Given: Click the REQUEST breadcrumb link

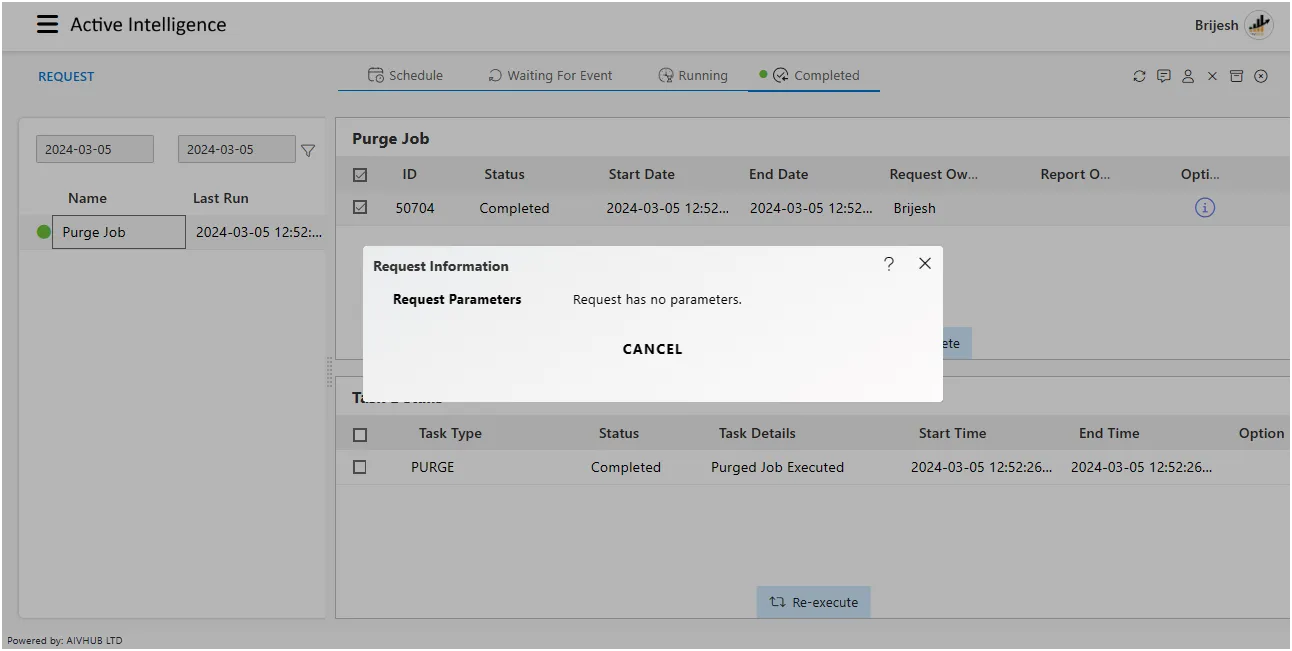Looking at the screenshot, I should (x=66, y=76).
